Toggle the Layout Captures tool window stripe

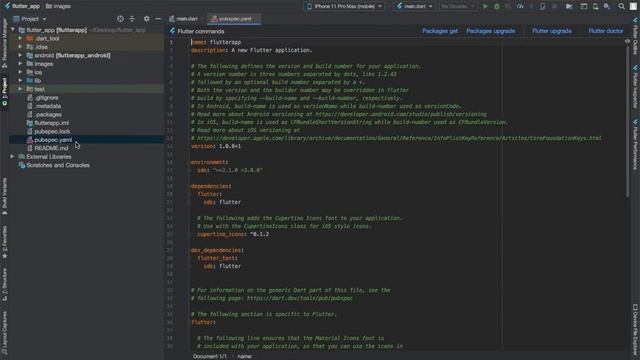[x=4, y=333]
